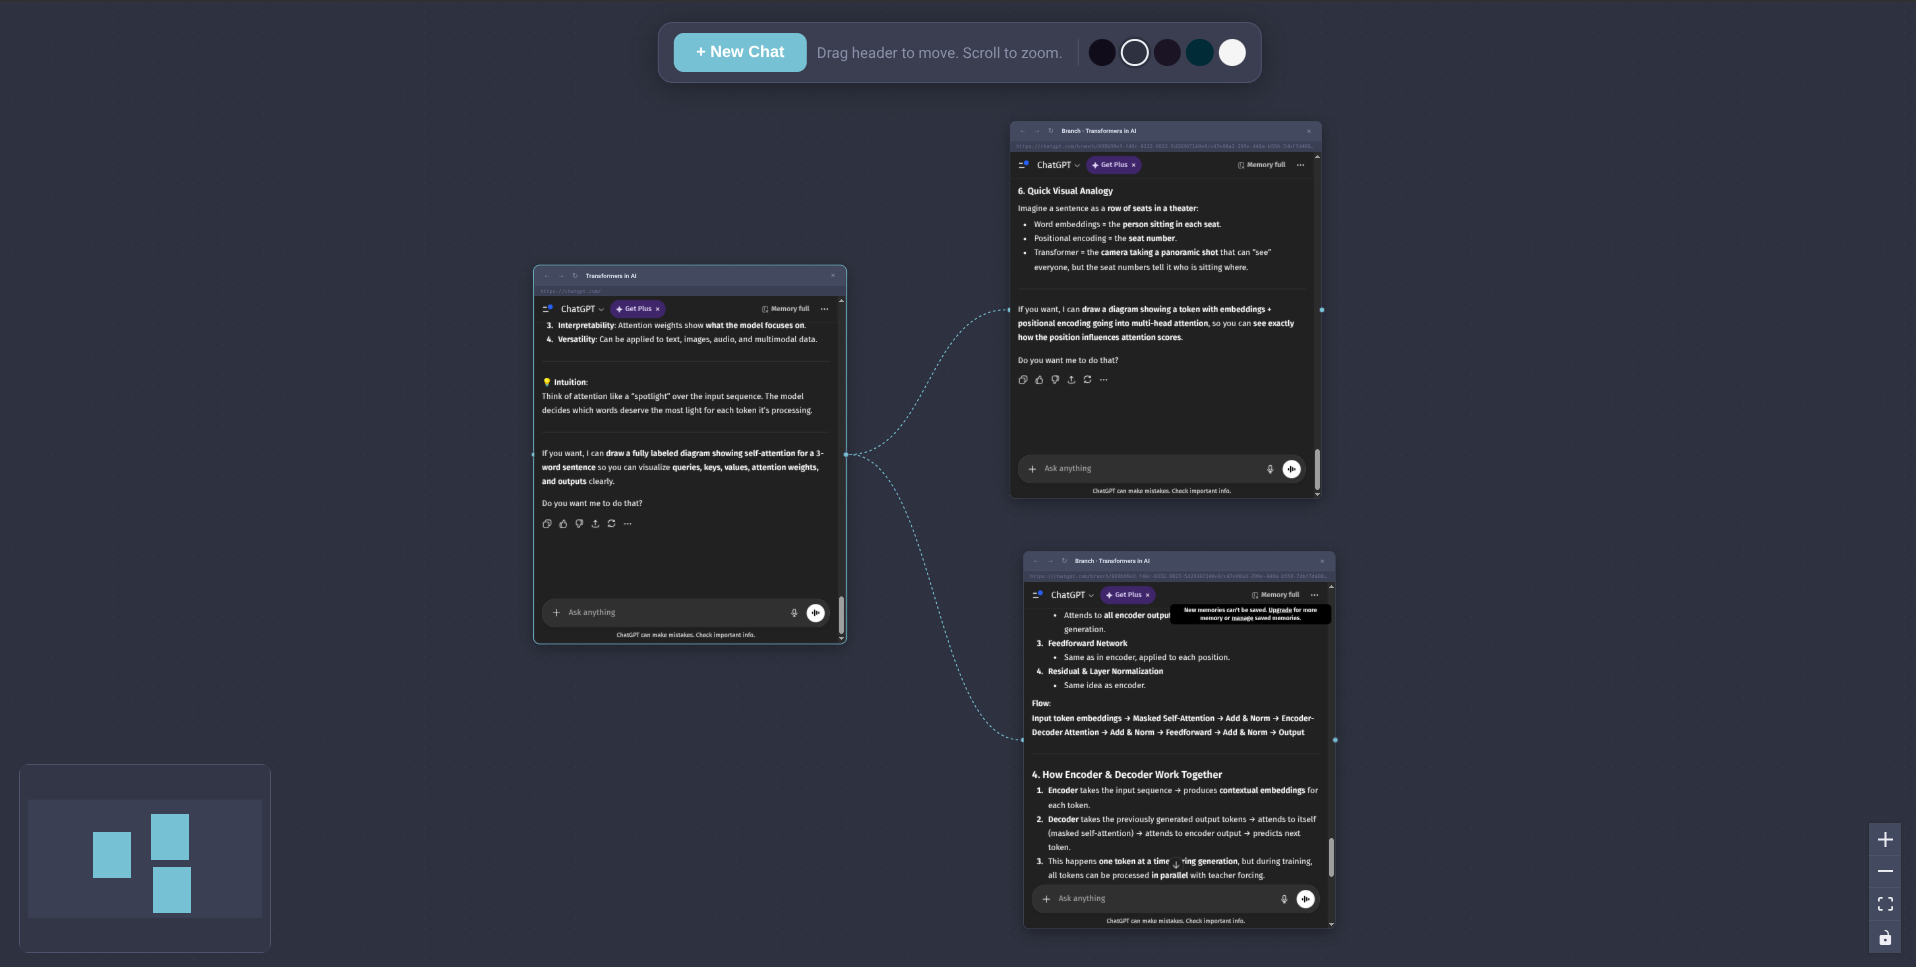Give a thumbs down to the ChatGPT reply
Viewport: 1916px width, 967px height.
coord(579,524)
